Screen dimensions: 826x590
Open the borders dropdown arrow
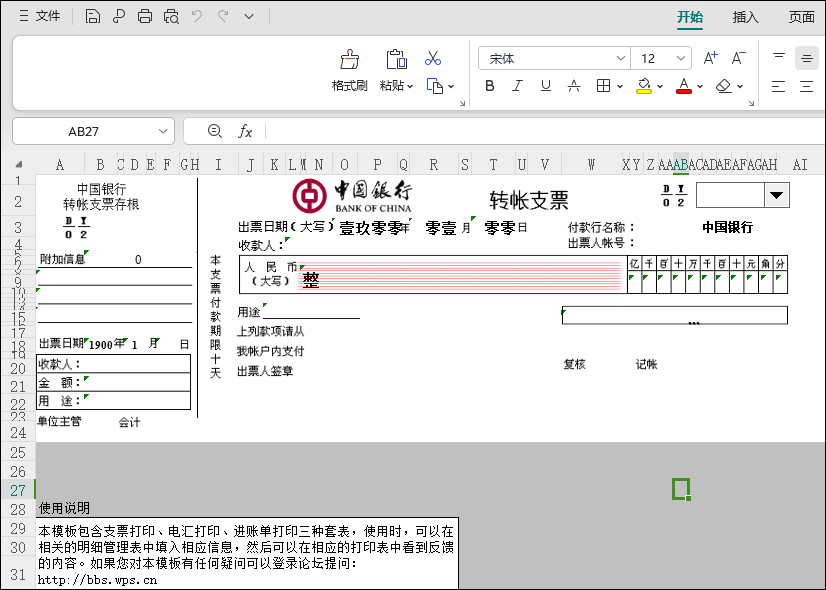click(620, 87)
